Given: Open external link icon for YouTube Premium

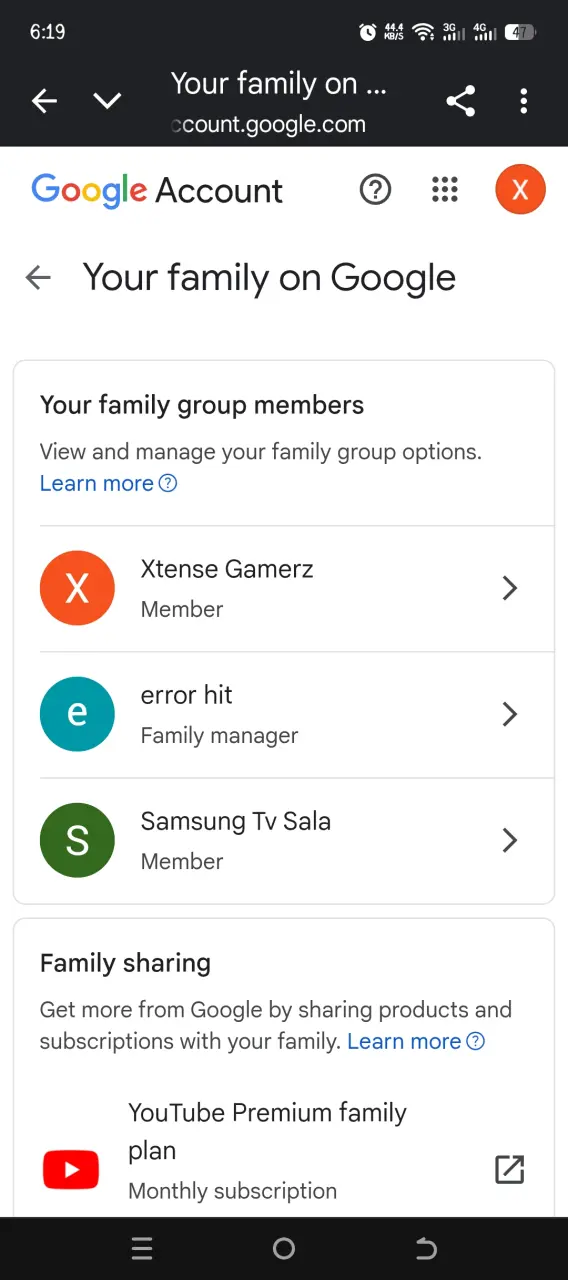Looking at the screenshot, I should point(509,1169).
